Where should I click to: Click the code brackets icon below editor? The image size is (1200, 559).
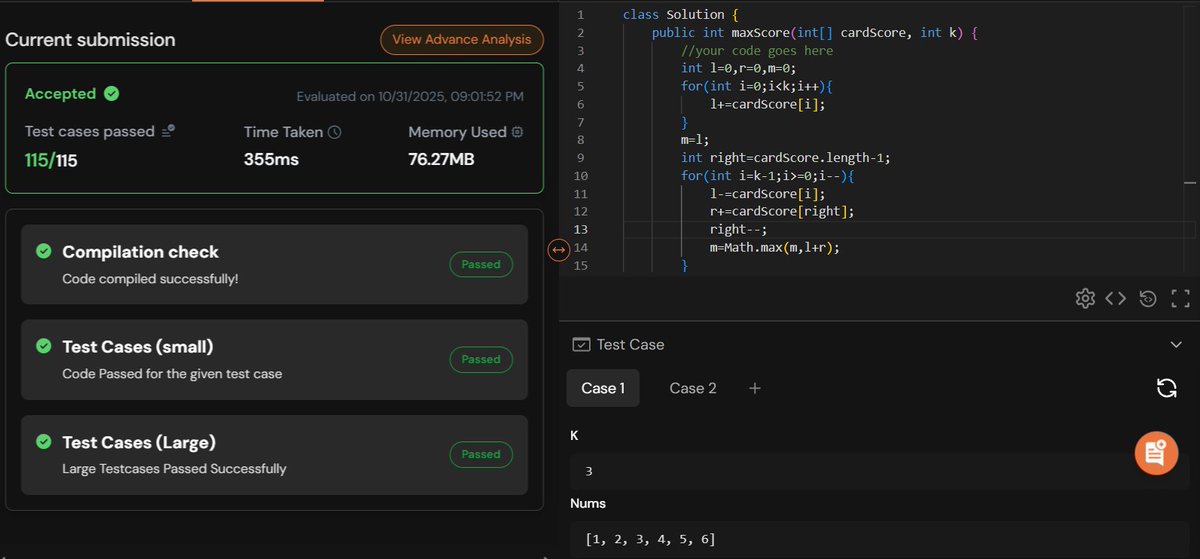coord(1116,298)
